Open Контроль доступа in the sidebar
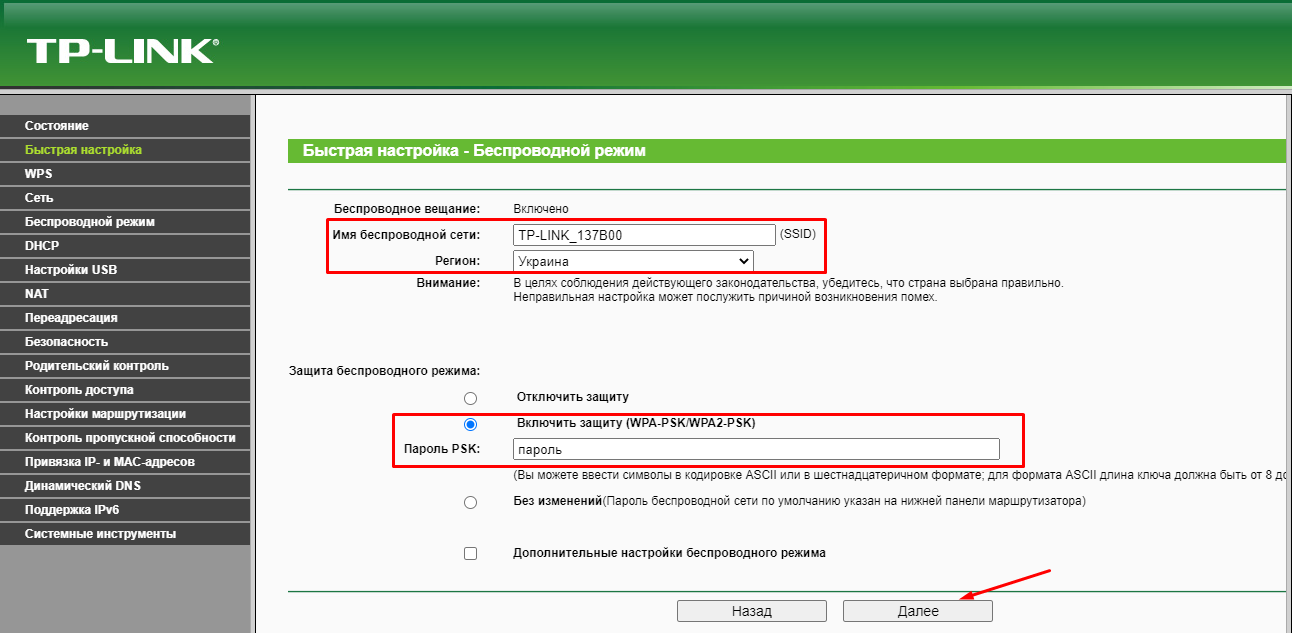 [x=125, y=390]
